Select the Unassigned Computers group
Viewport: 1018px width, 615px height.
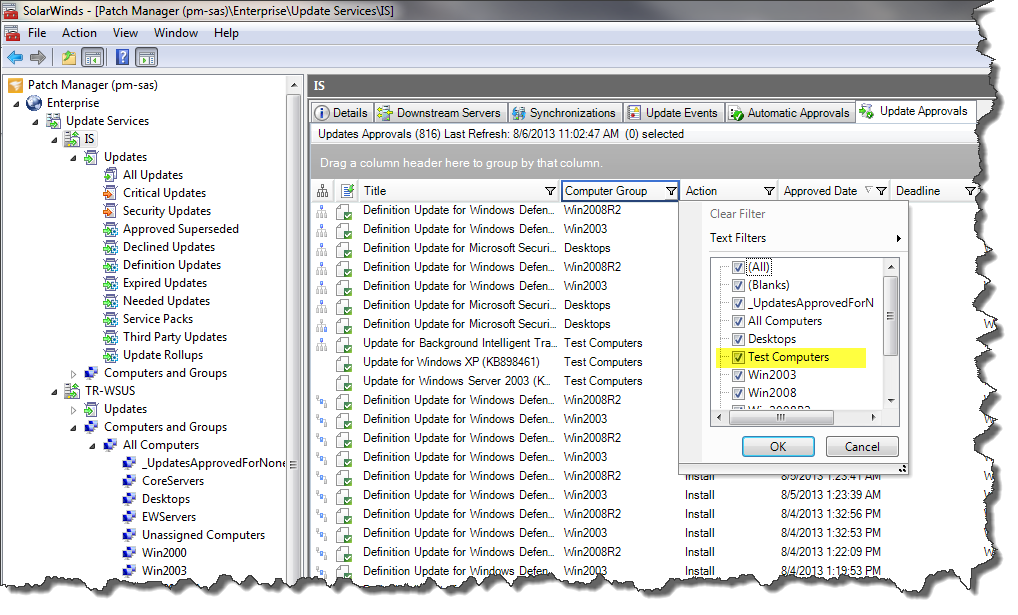click(x=203, y=535)
